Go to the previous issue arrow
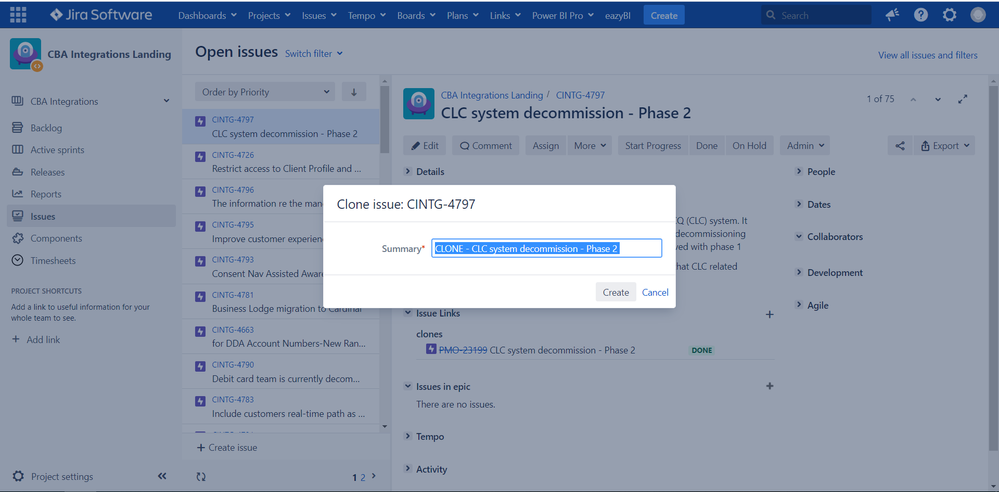 coord(913,99)
